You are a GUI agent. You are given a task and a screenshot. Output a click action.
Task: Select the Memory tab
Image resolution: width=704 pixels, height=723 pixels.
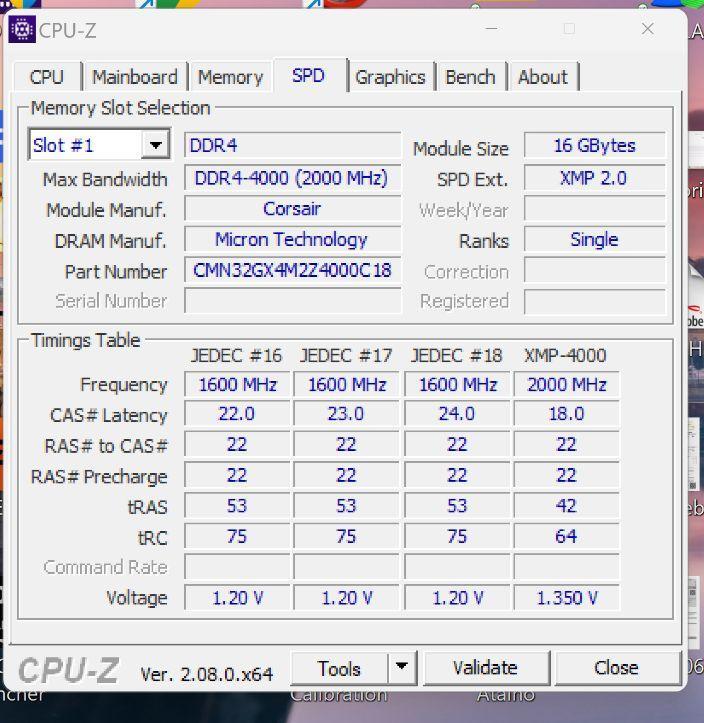point(231,77)
